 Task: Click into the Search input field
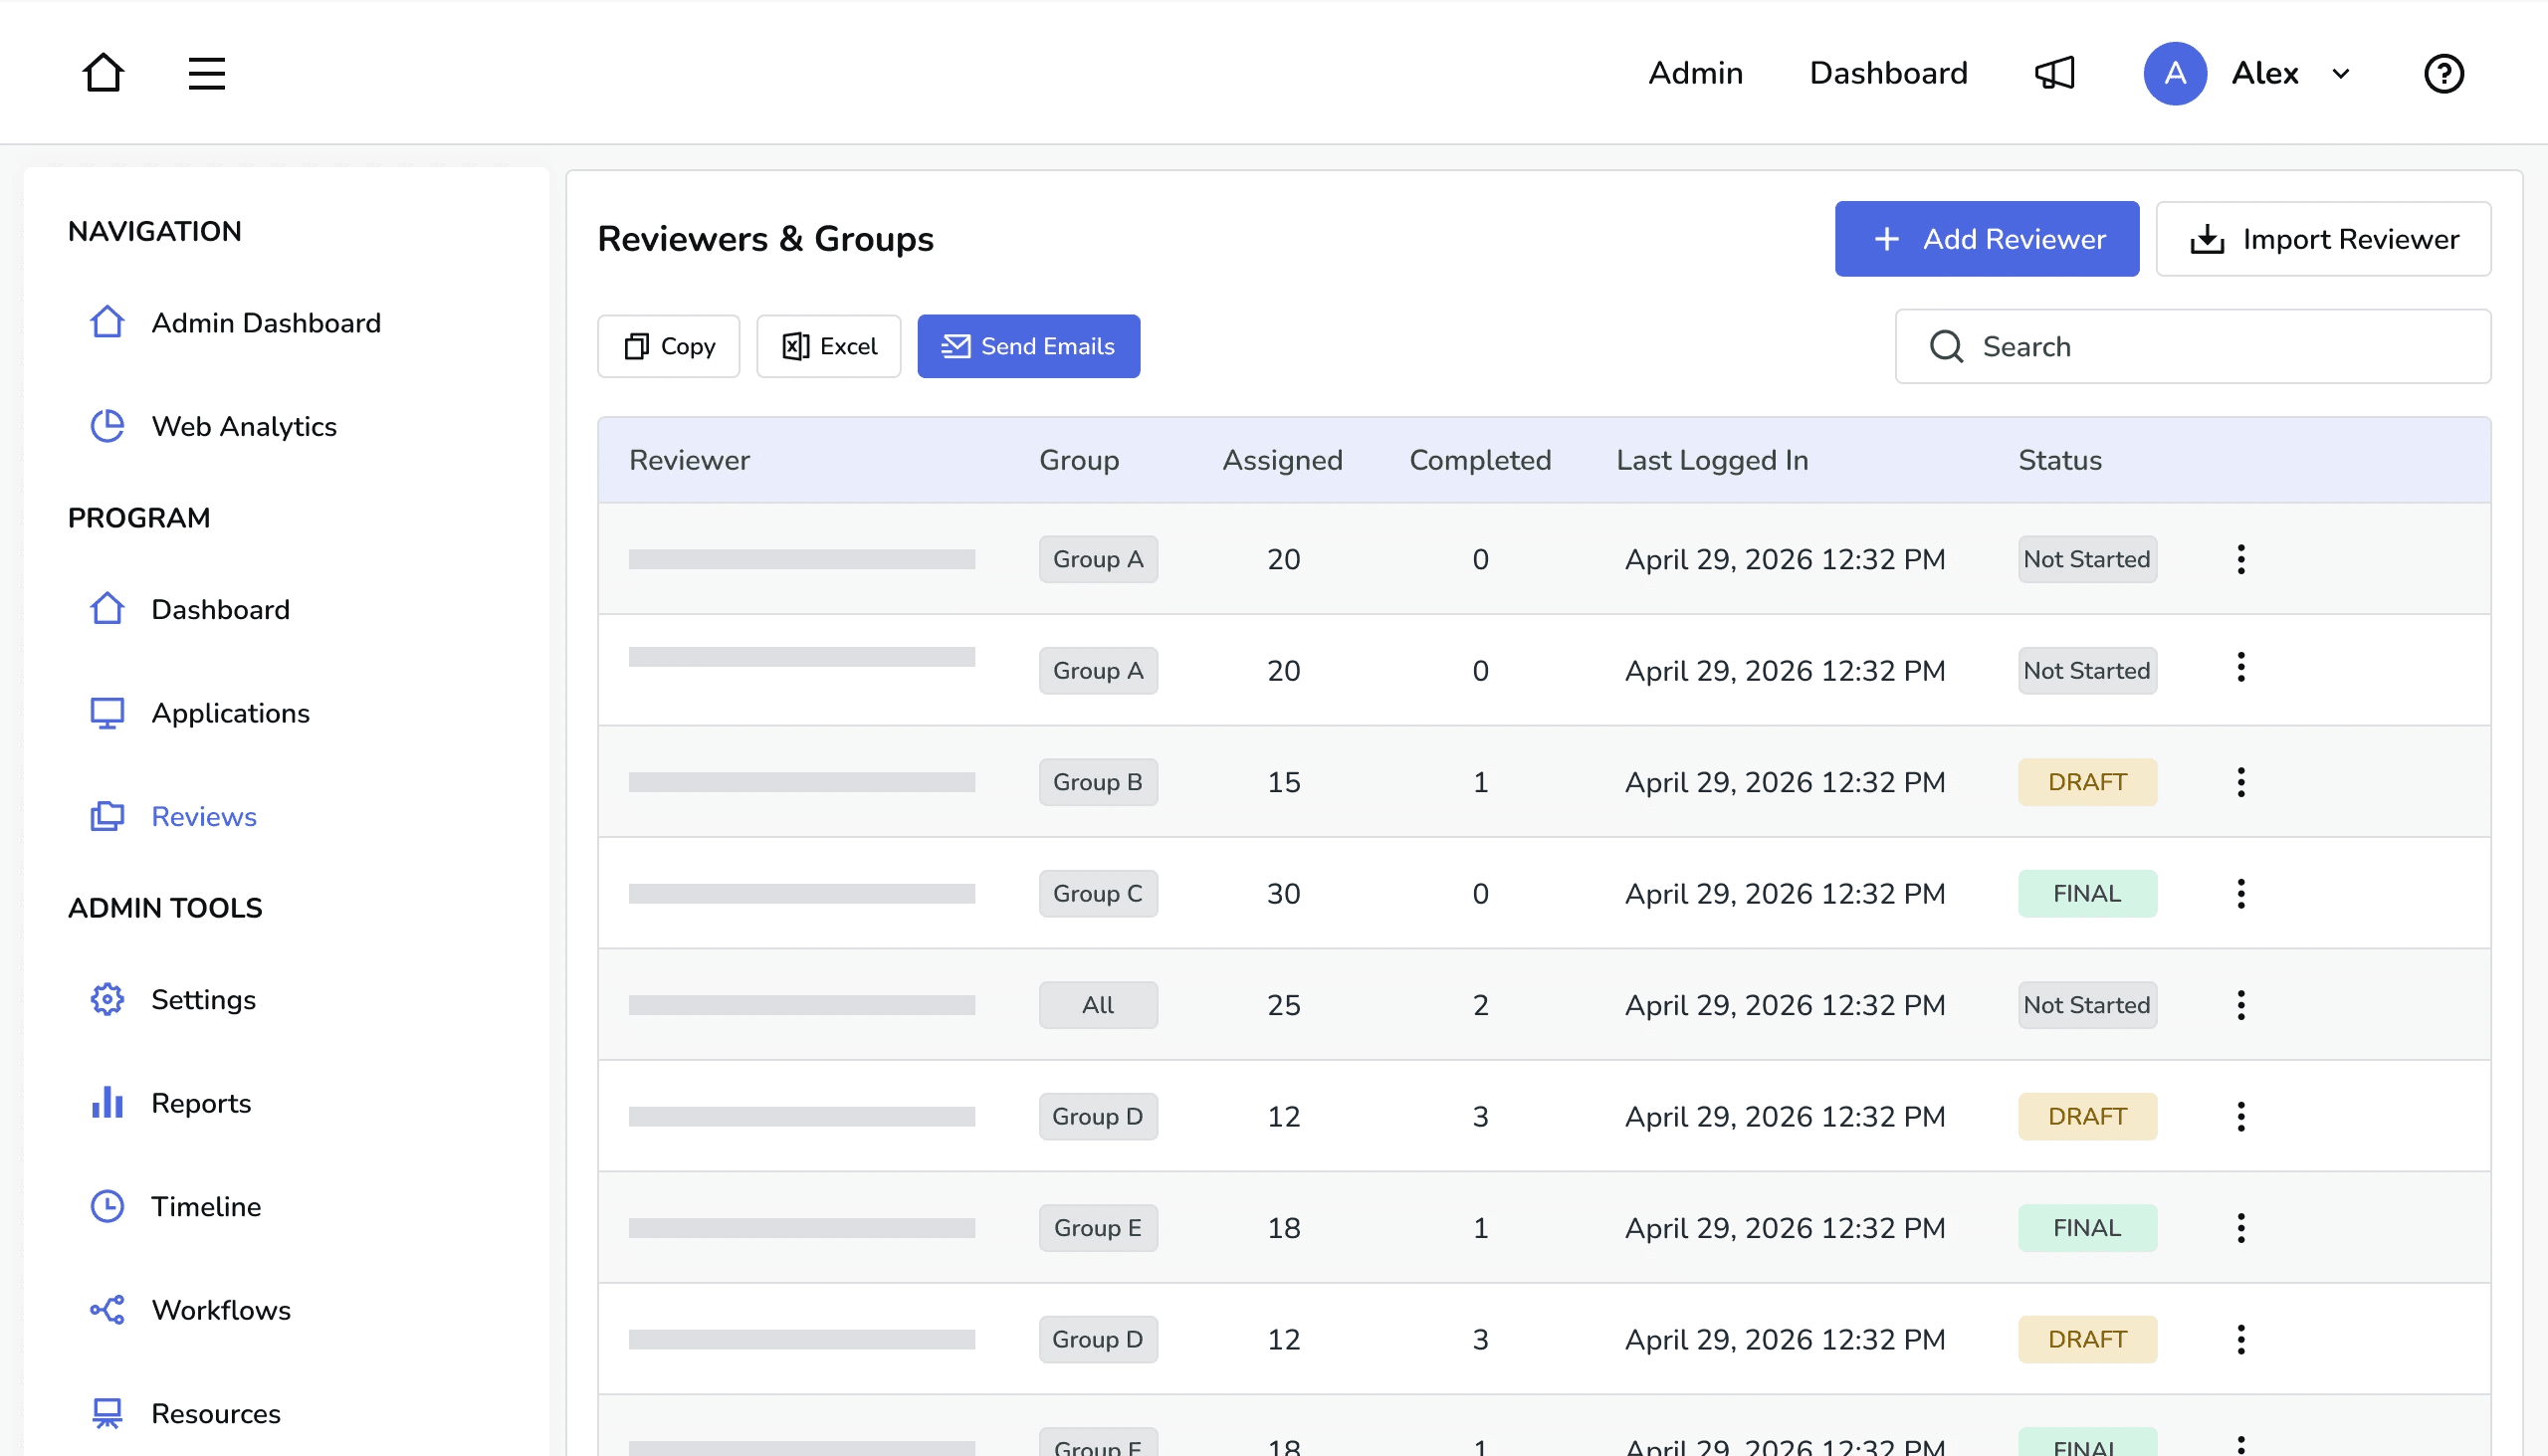tap(2193, 346)
